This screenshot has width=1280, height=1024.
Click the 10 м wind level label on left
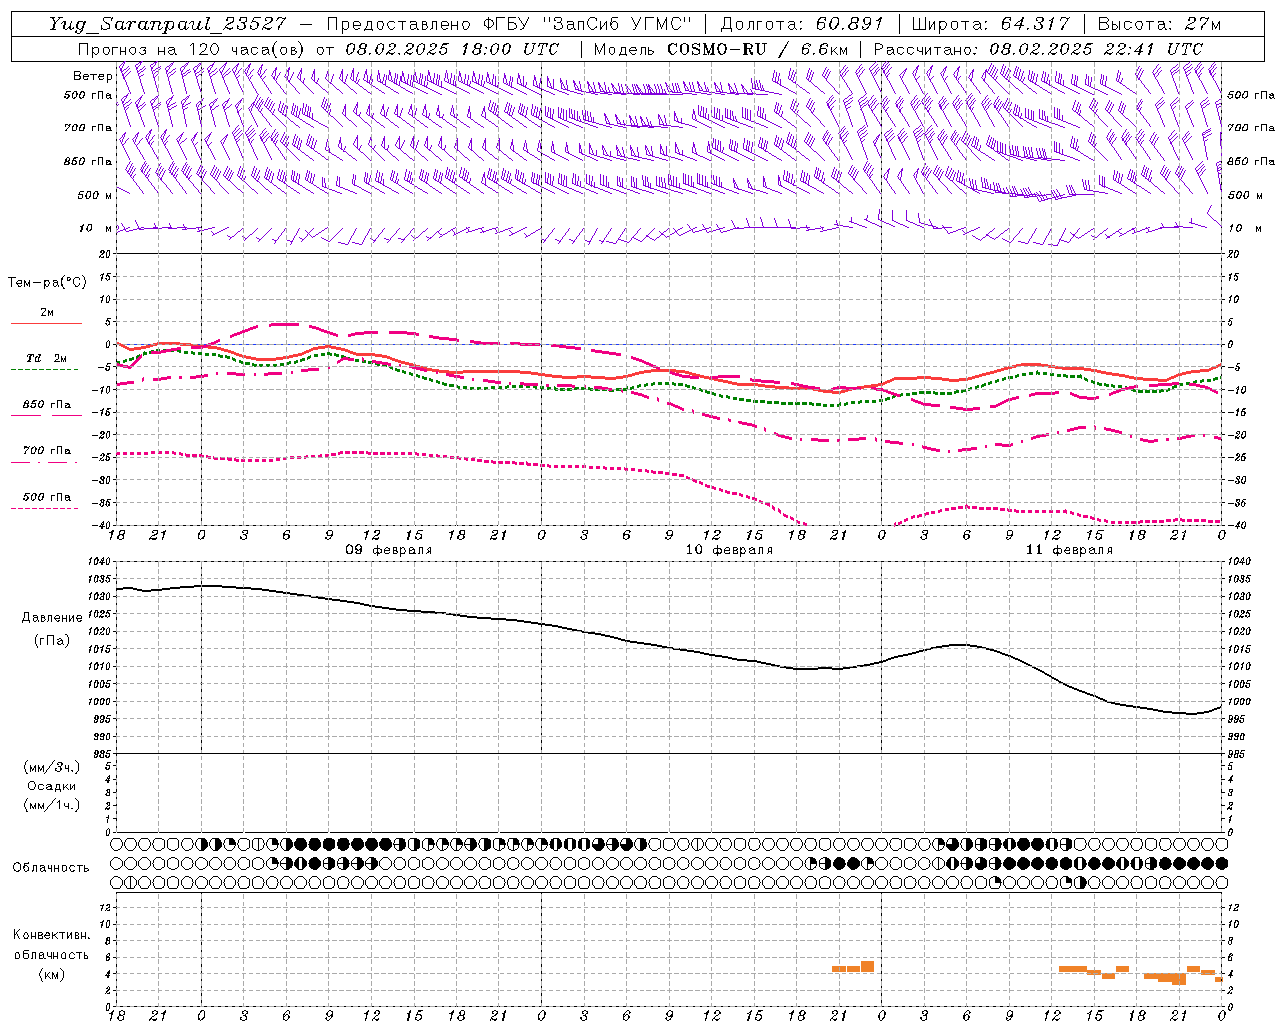95,228
